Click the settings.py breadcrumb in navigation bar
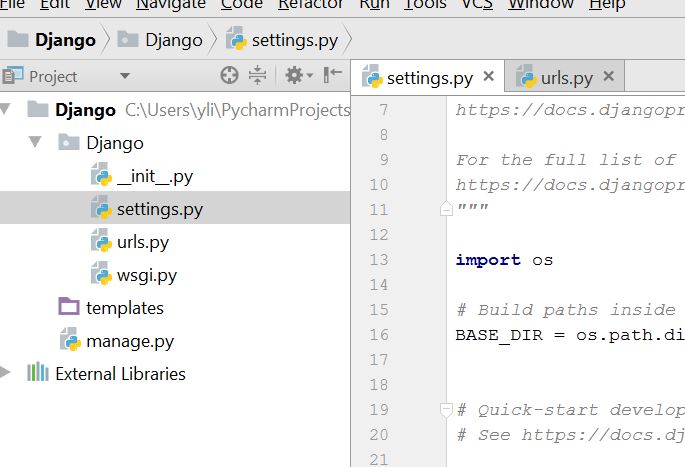The width and height of the screenshot is (685, 467). [282, 40]
